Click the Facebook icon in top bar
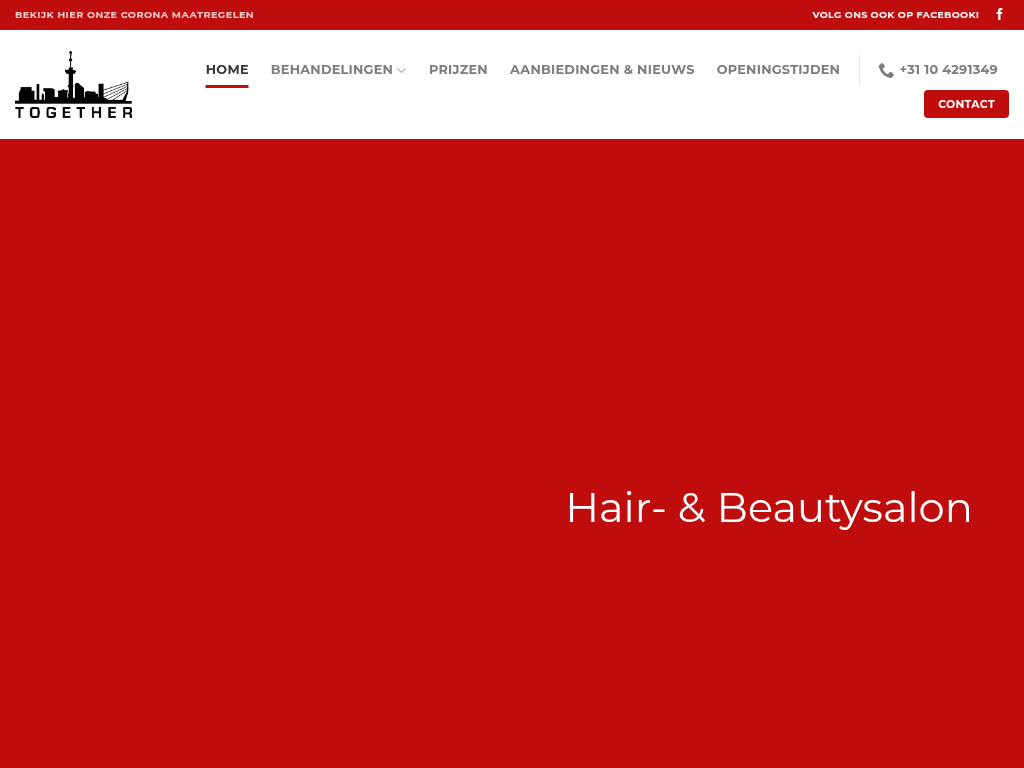Image resolution: width=1024 pixels, height=768 pixels. point(999,15)
